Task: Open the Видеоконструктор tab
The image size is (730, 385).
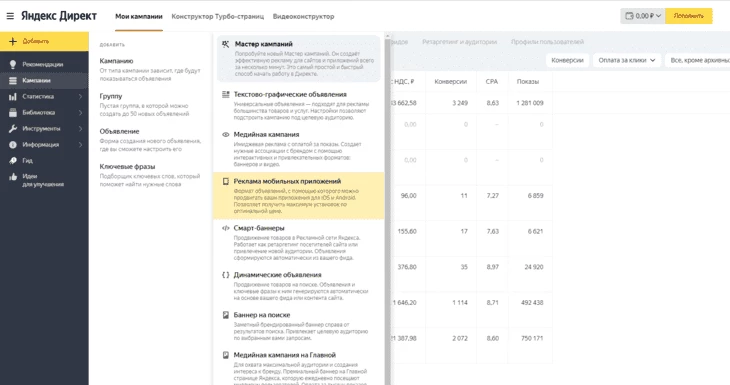Action: [x=304, y=16]
